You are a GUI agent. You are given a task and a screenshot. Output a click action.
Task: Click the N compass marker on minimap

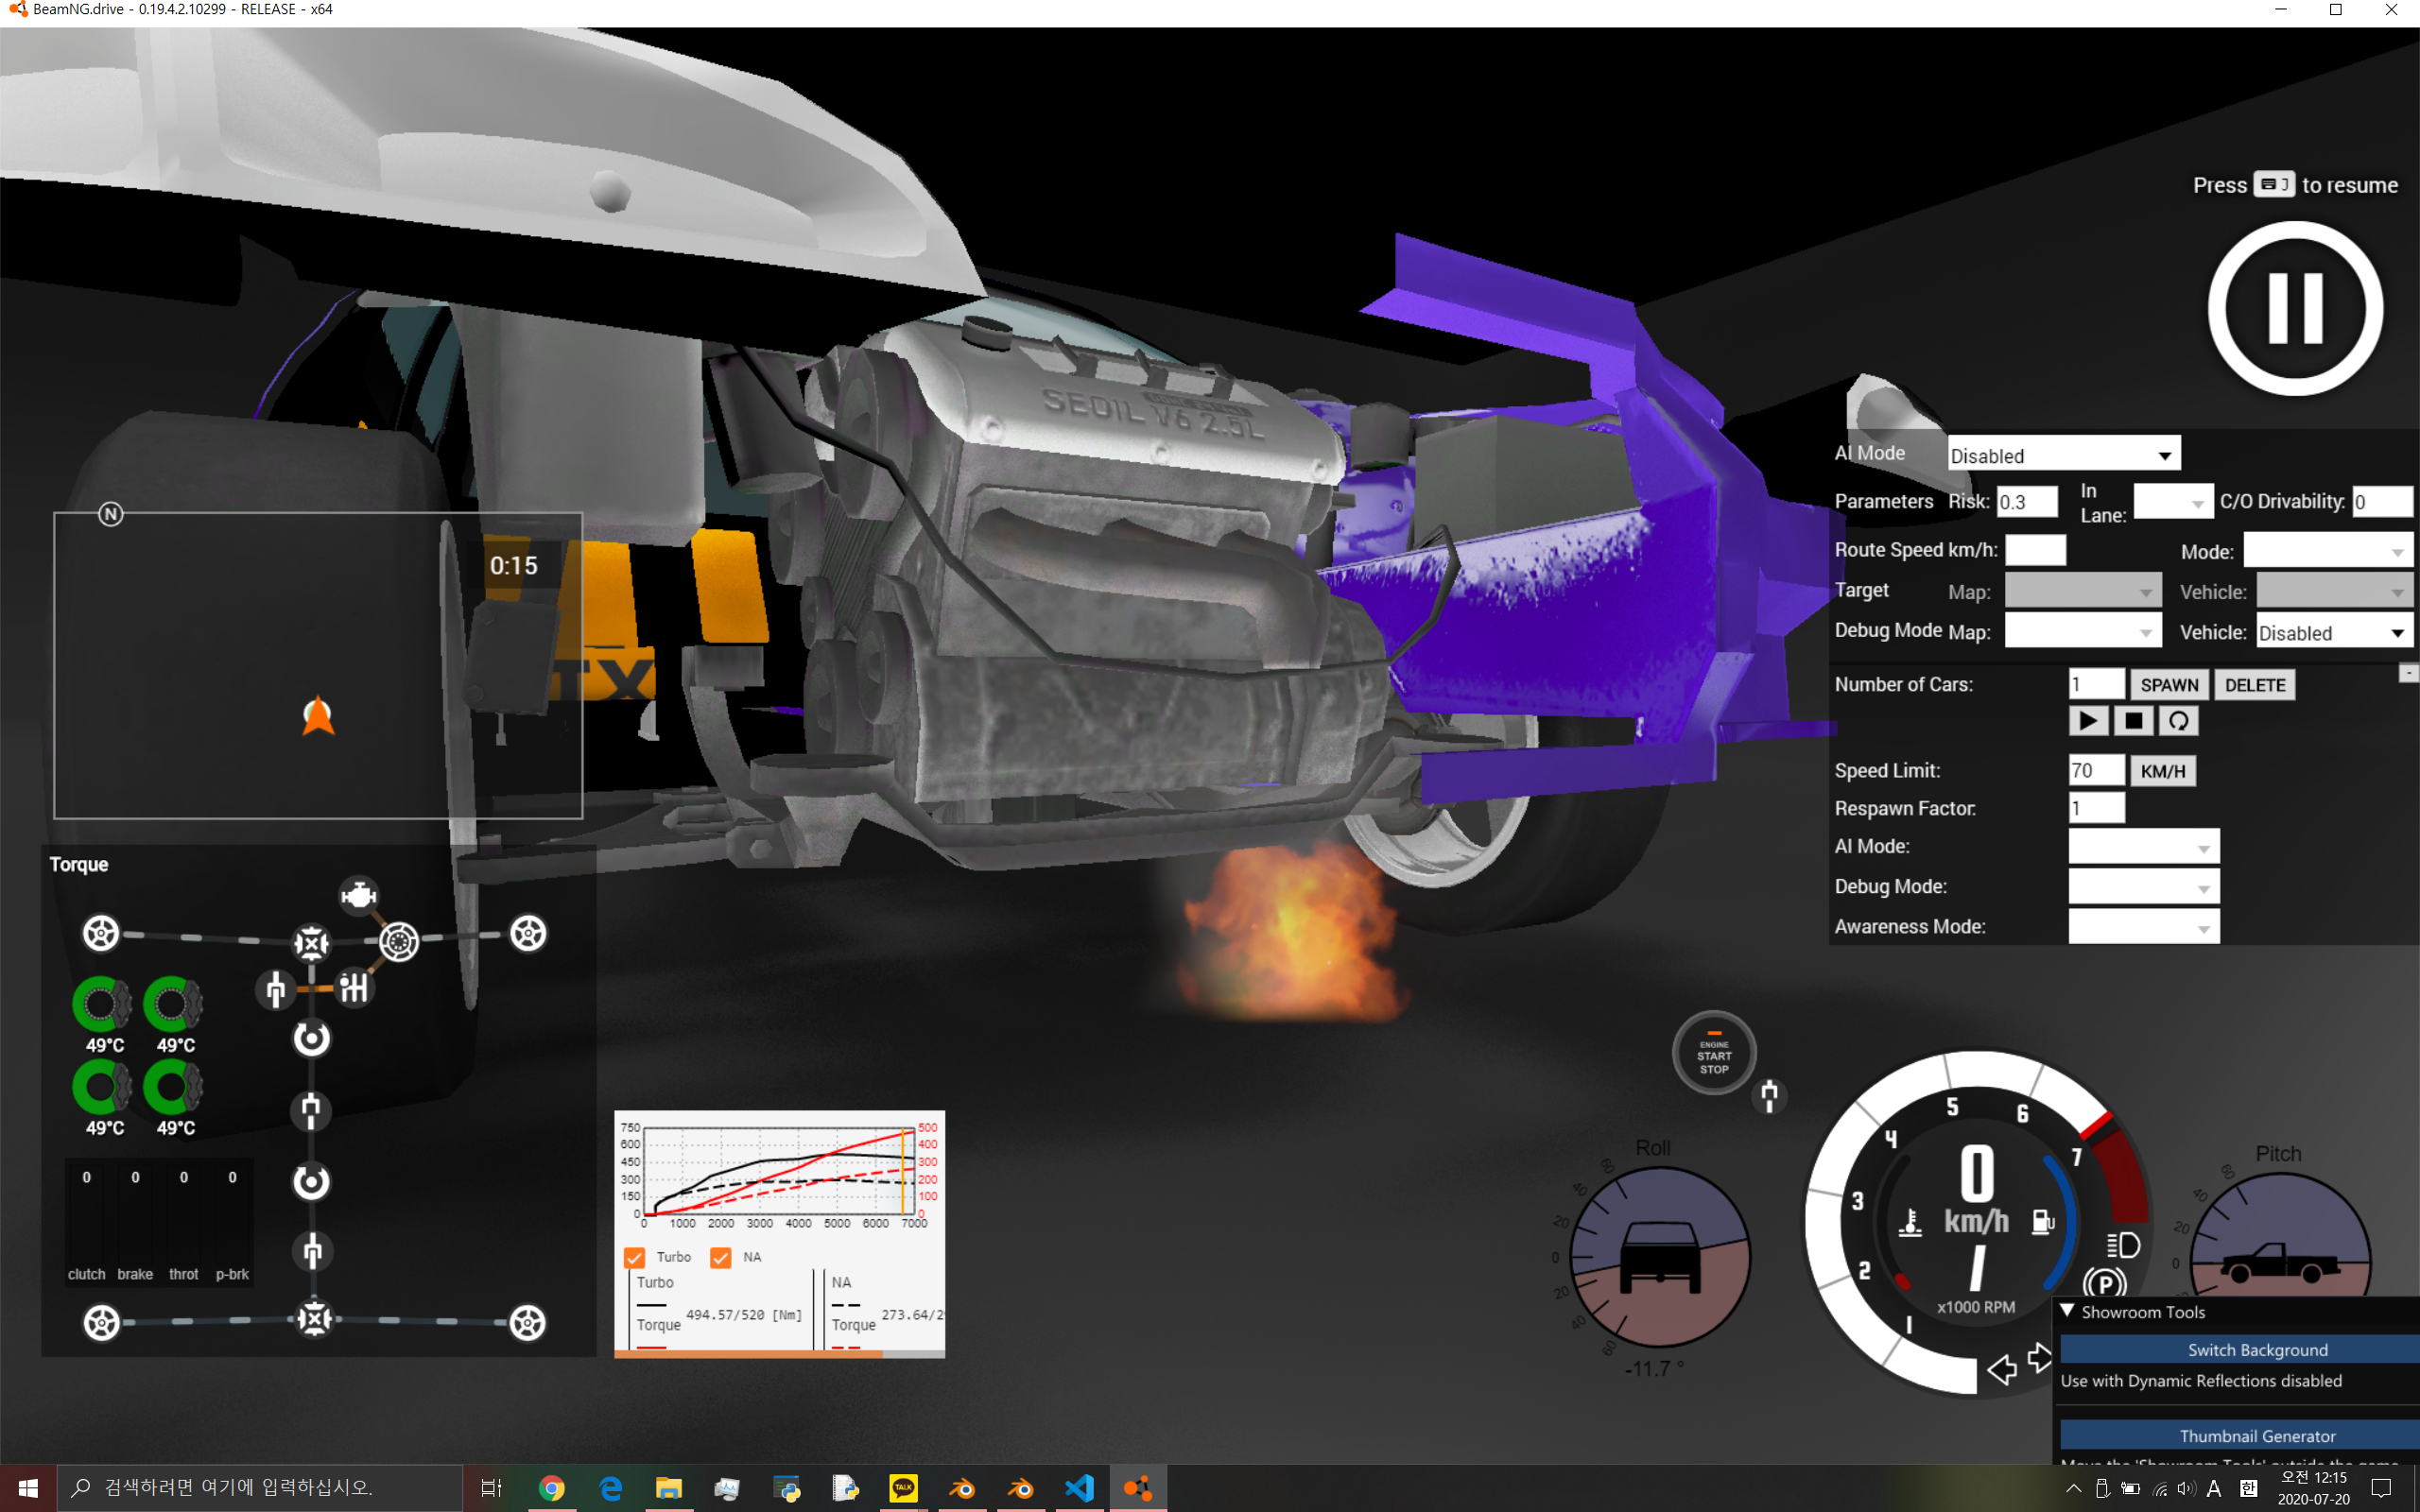tap(111, 514)
